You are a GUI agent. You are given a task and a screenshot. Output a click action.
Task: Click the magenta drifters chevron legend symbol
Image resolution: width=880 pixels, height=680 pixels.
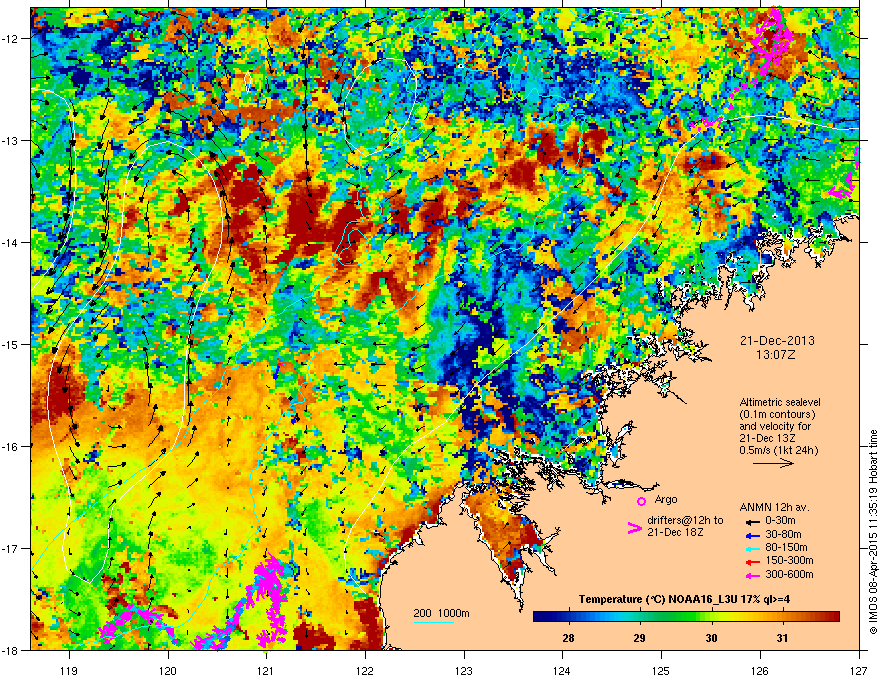point(634,527)
